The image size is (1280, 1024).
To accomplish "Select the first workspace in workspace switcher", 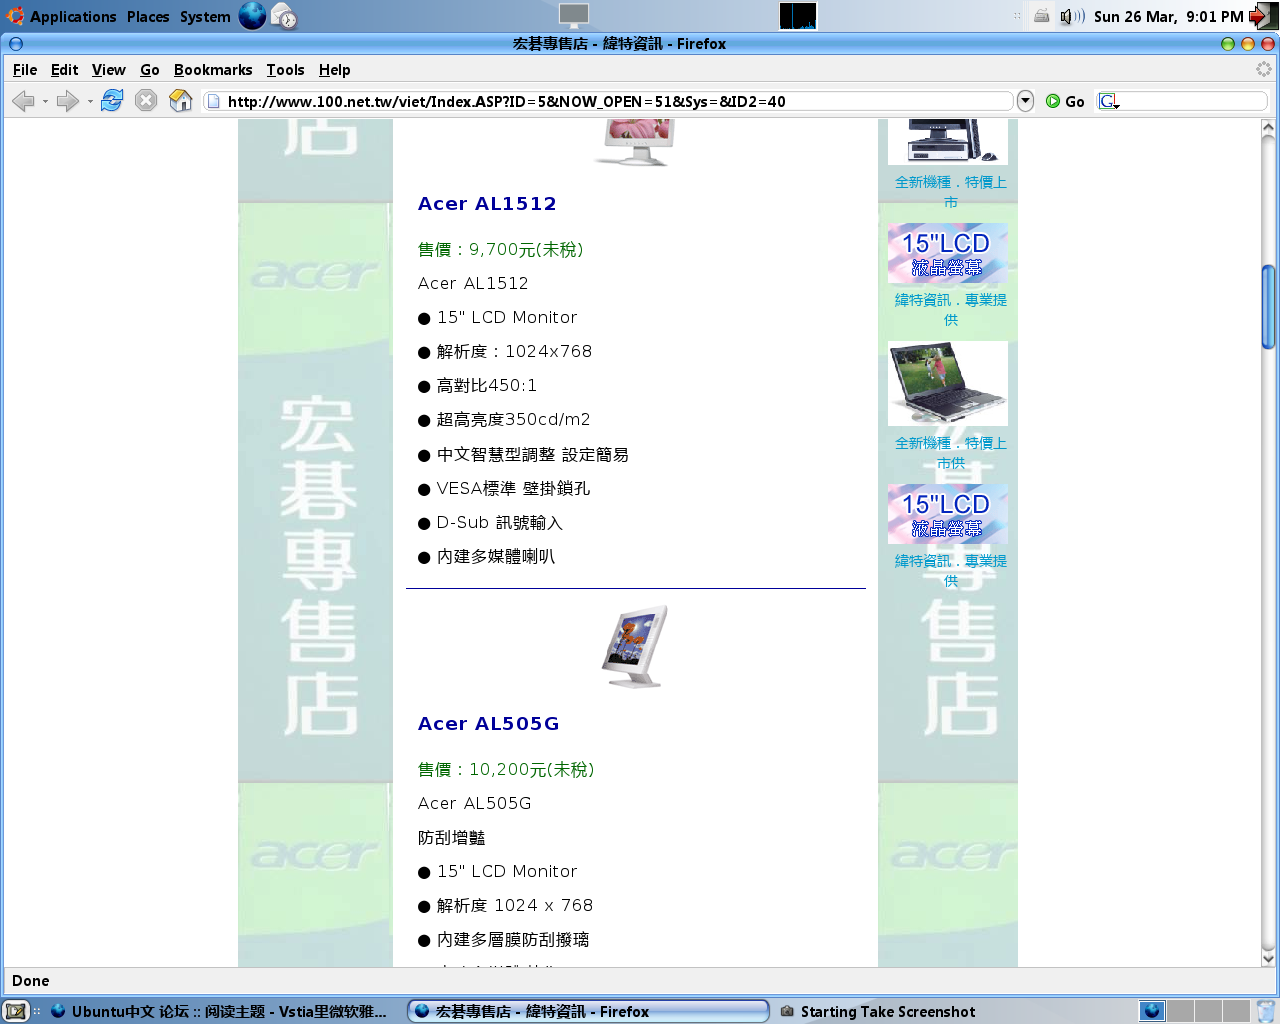I will click(1152, 1011).
